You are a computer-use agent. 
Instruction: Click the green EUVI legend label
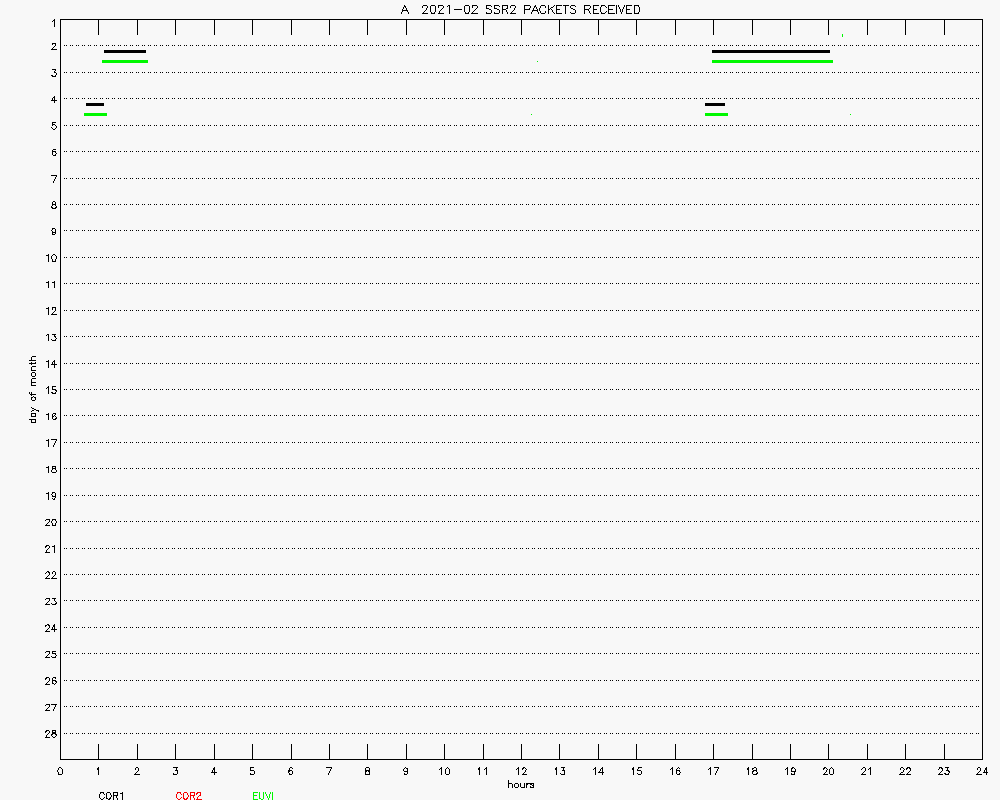click(263, 796)
